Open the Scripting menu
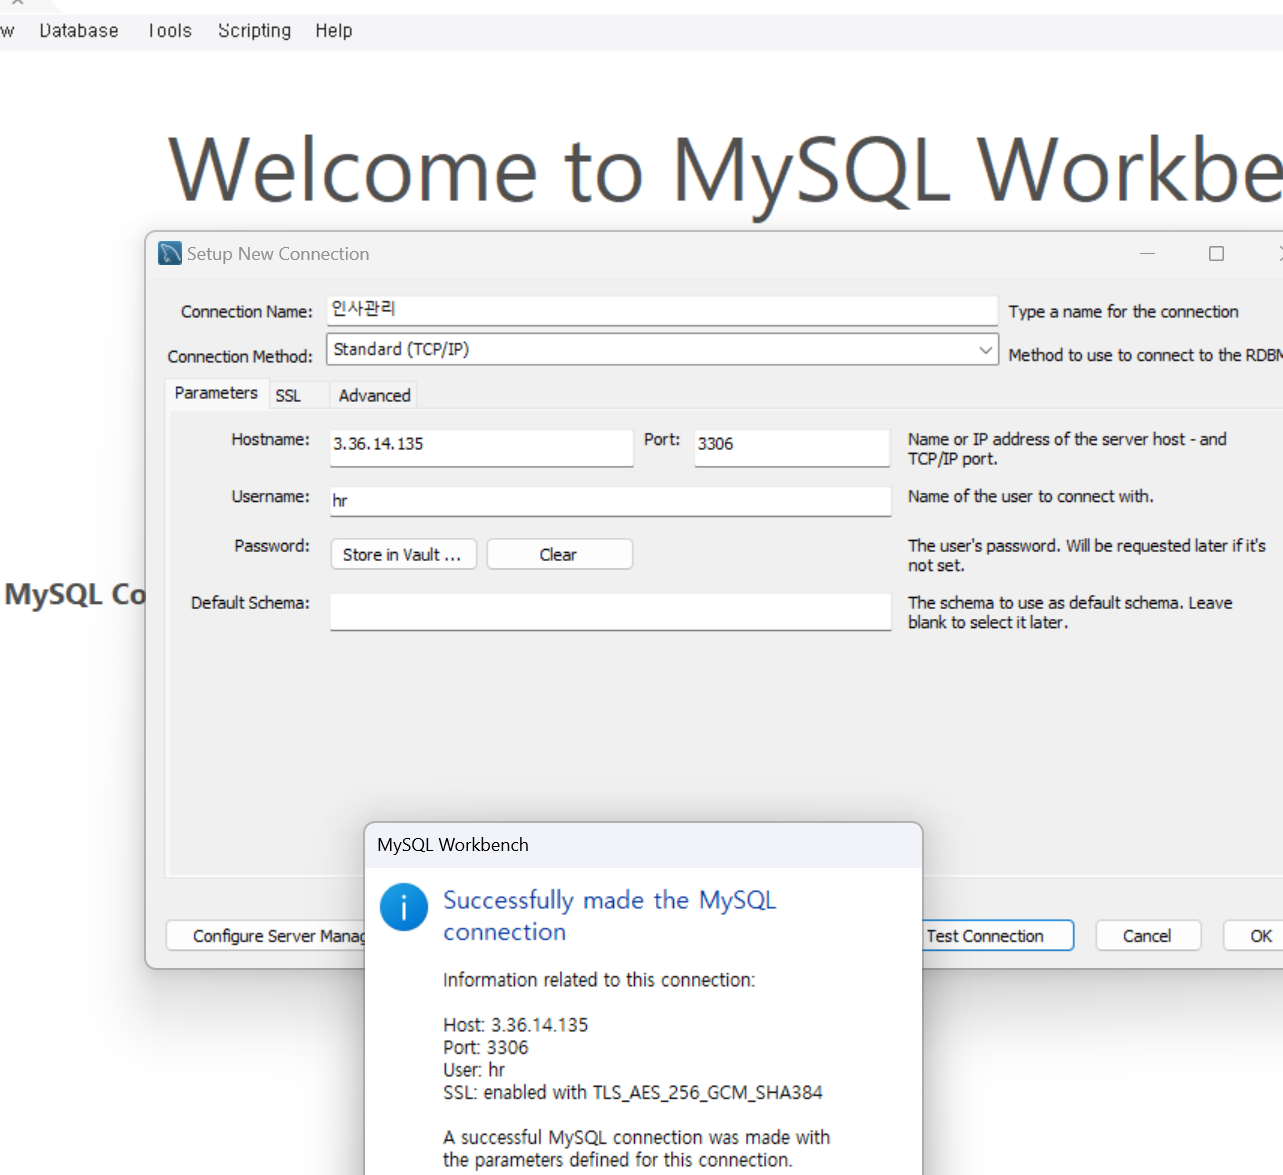Viewport: 1283px width, 1175px height. pos(255,30)
